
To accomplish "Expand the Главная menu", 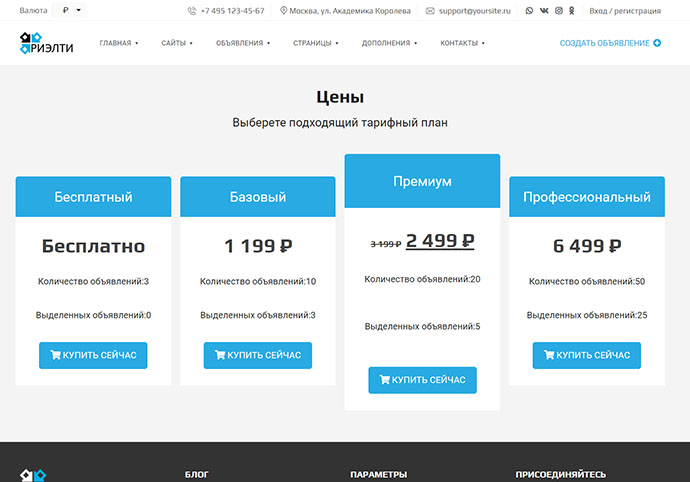I will [x=118, y=43].
